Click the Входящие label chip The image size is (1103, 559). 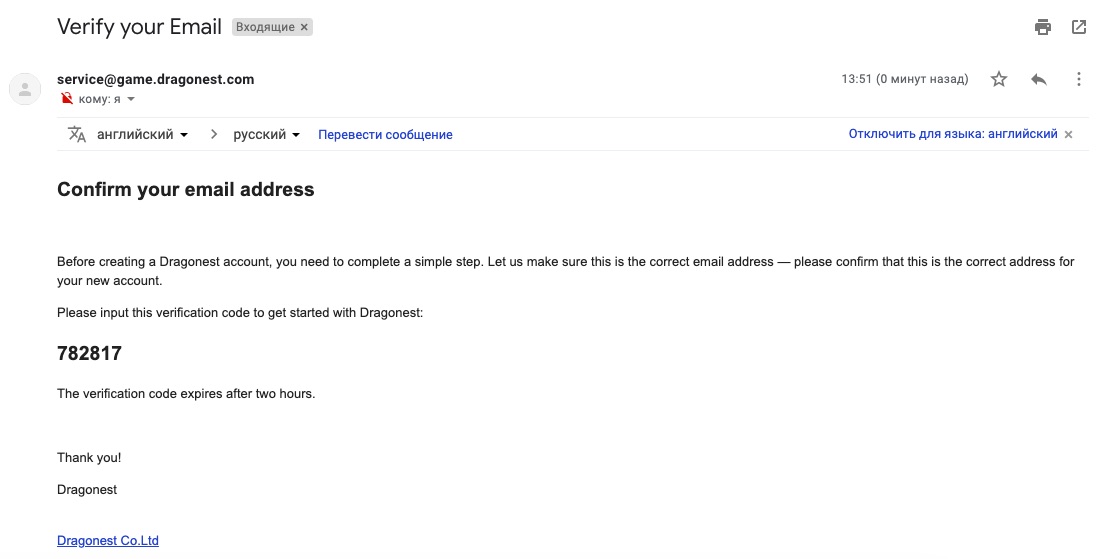pyautogui.click(x=265, y=27)
